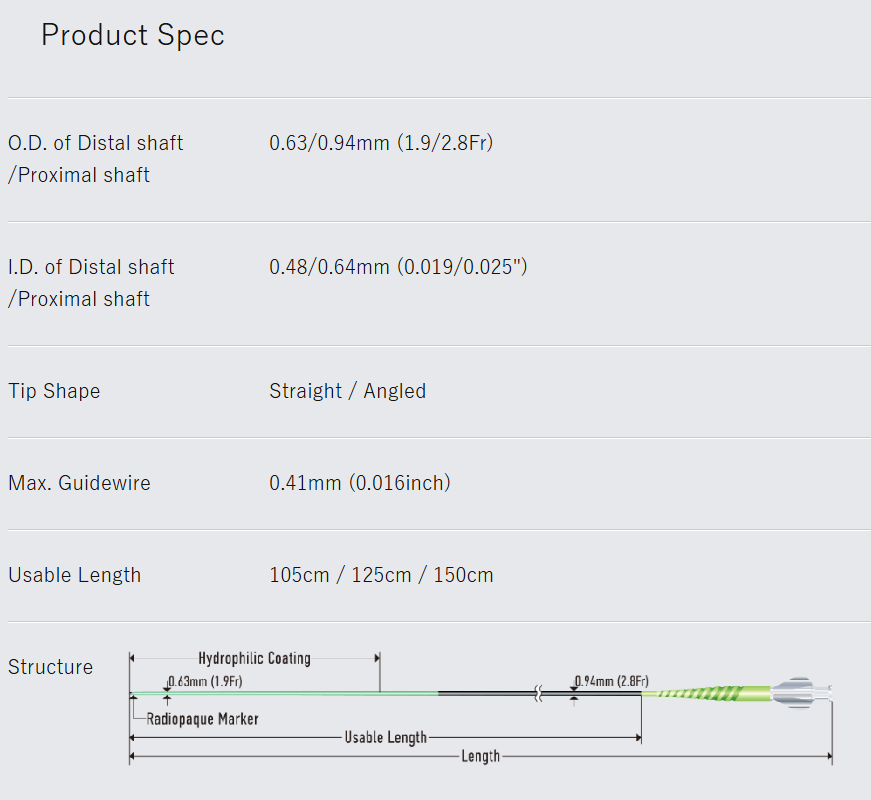Click the 0.63mm (1.9Fr) diagram annotation
Image resolution: width=871 pixels, height=800 pixels.
click(206, 681)
